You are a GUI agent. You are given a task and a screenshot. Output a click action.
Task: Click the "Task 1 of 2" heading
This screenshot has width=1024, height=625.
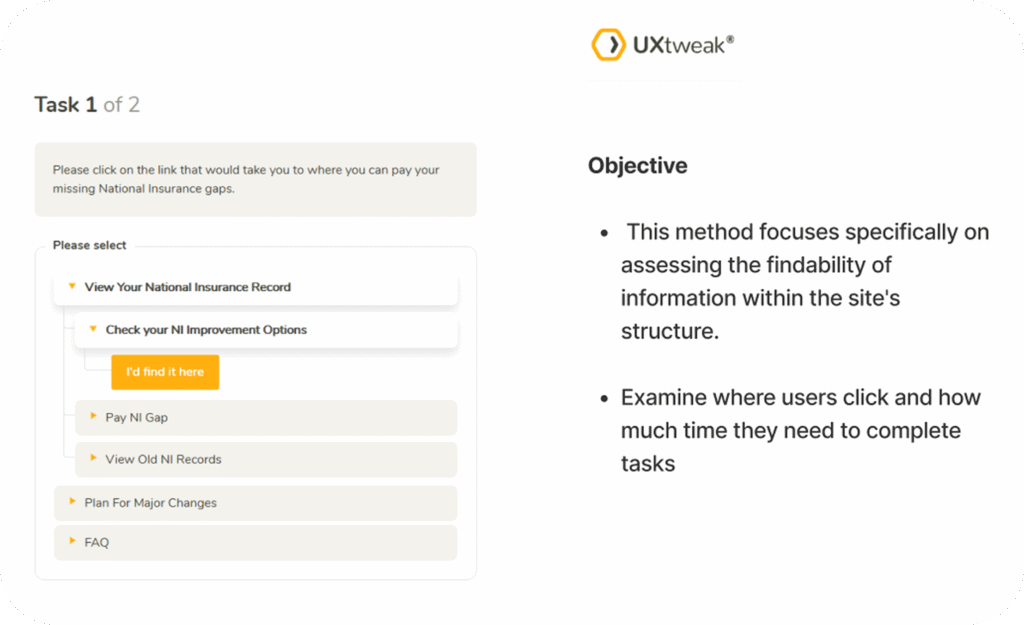(87, 105)
